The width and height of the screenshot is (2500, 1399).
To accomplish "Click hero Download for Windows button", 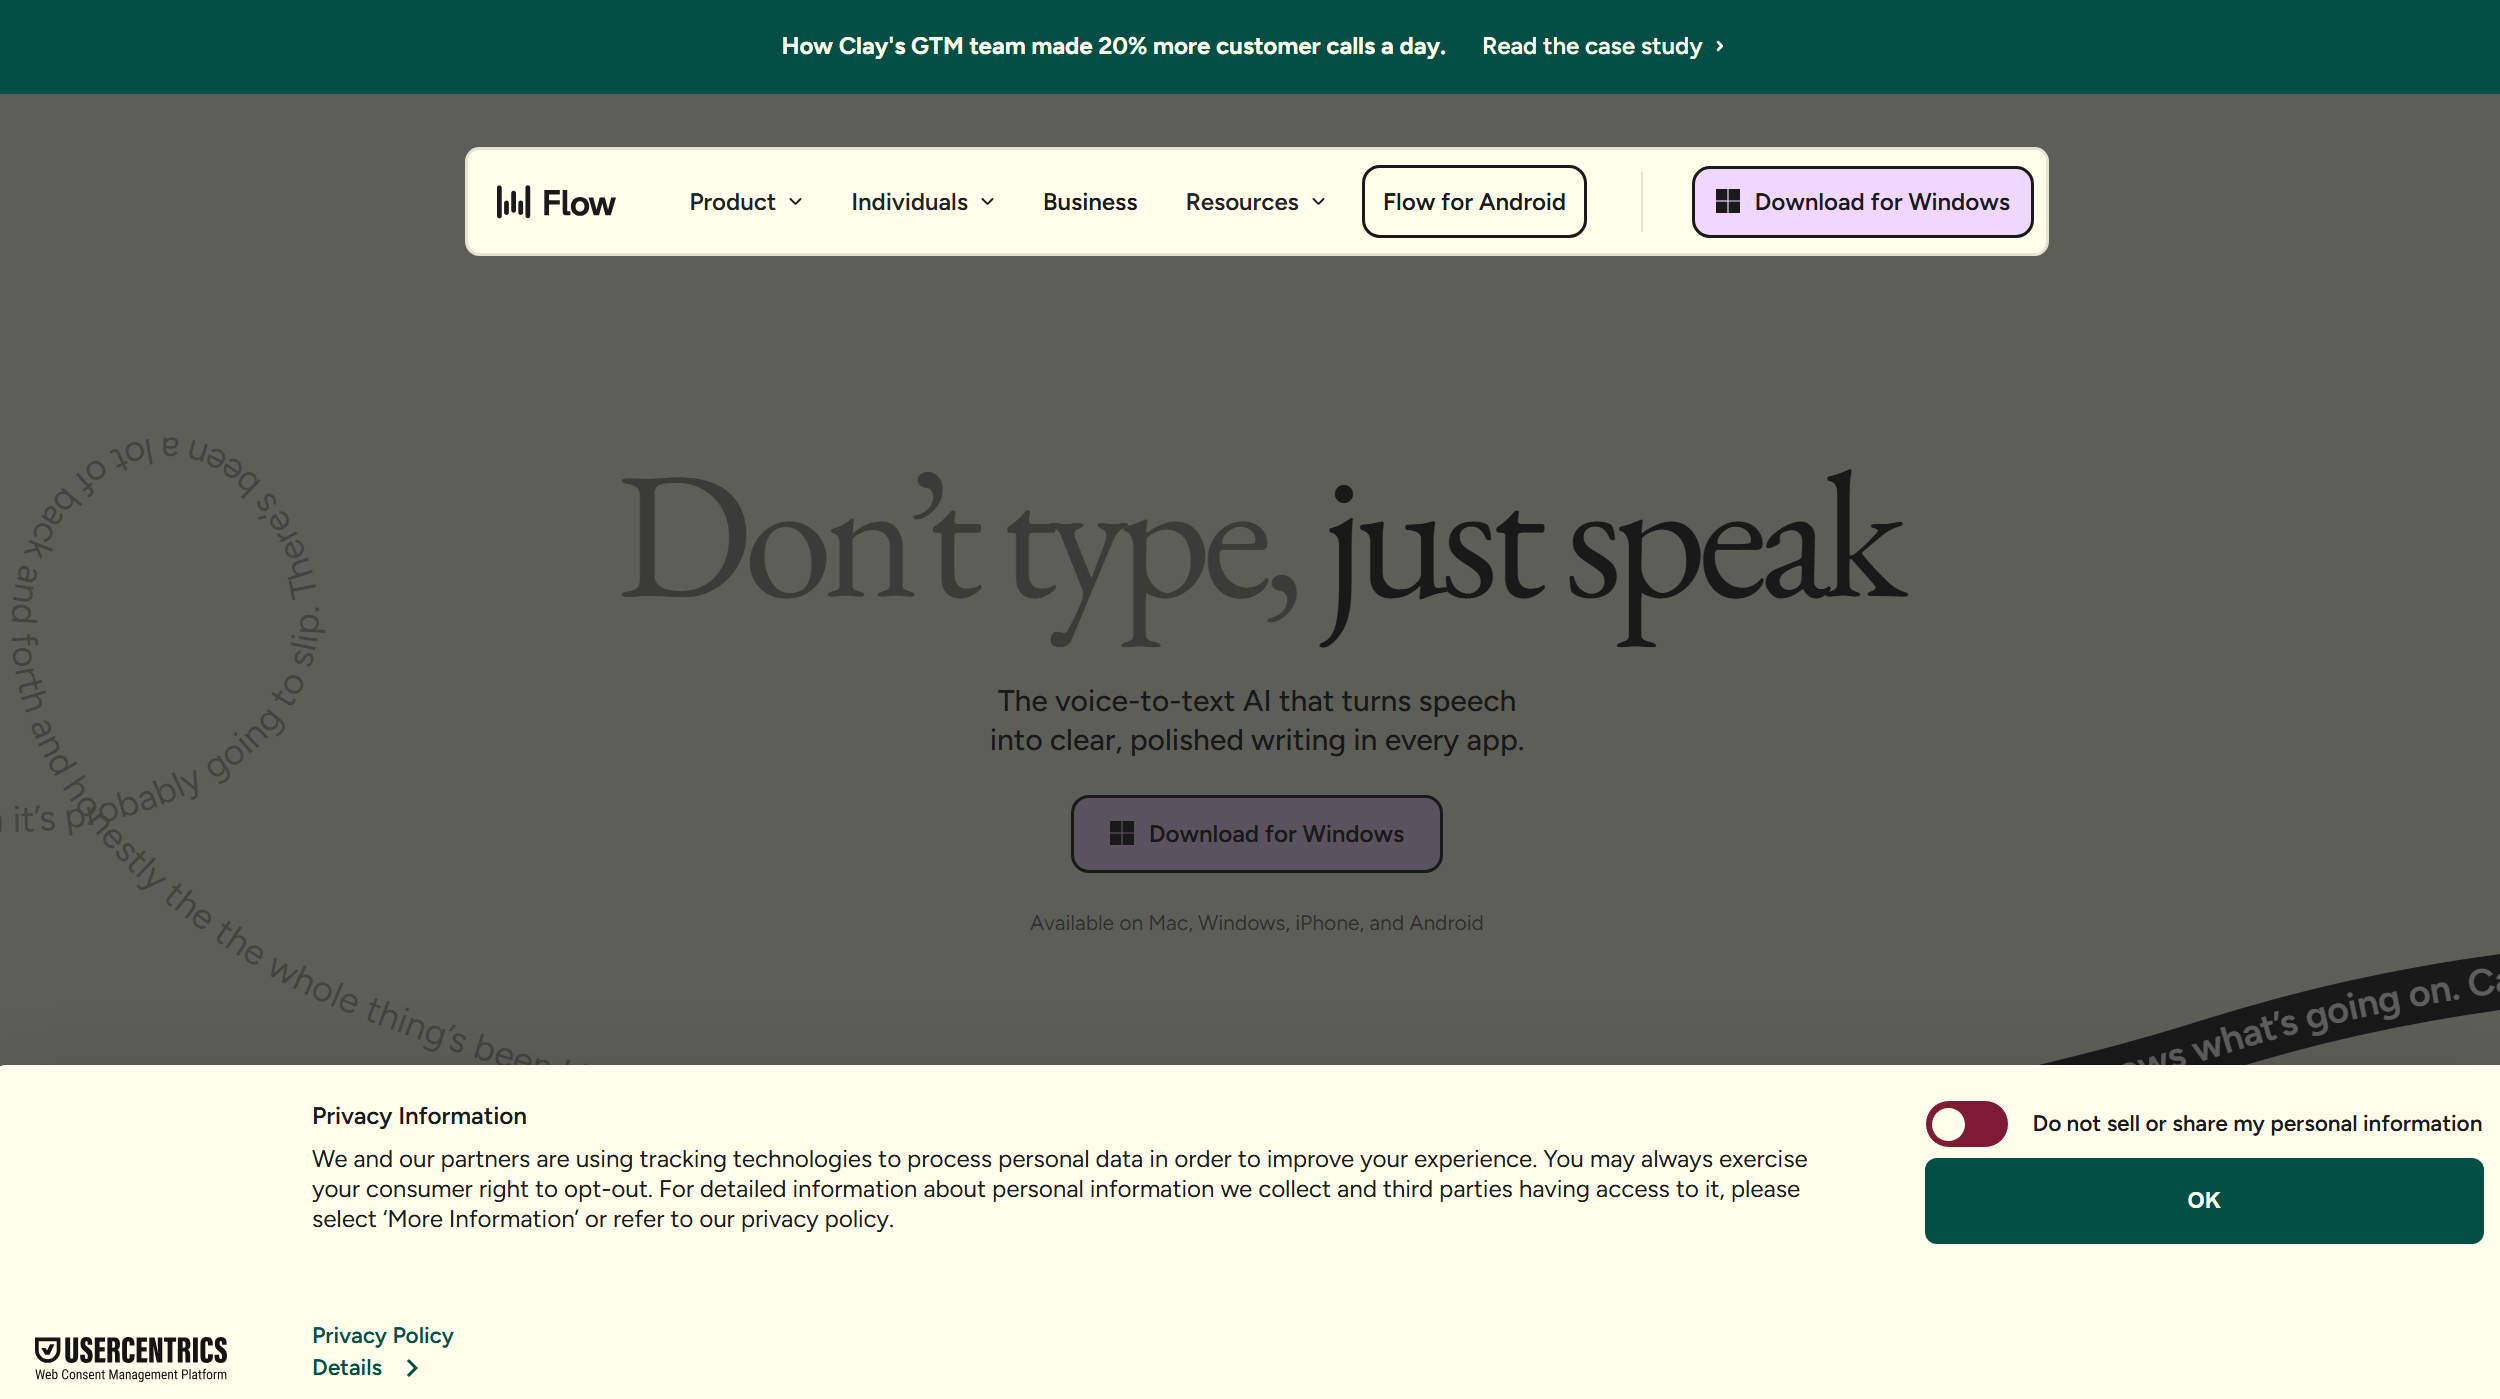I will [1256, 834].
